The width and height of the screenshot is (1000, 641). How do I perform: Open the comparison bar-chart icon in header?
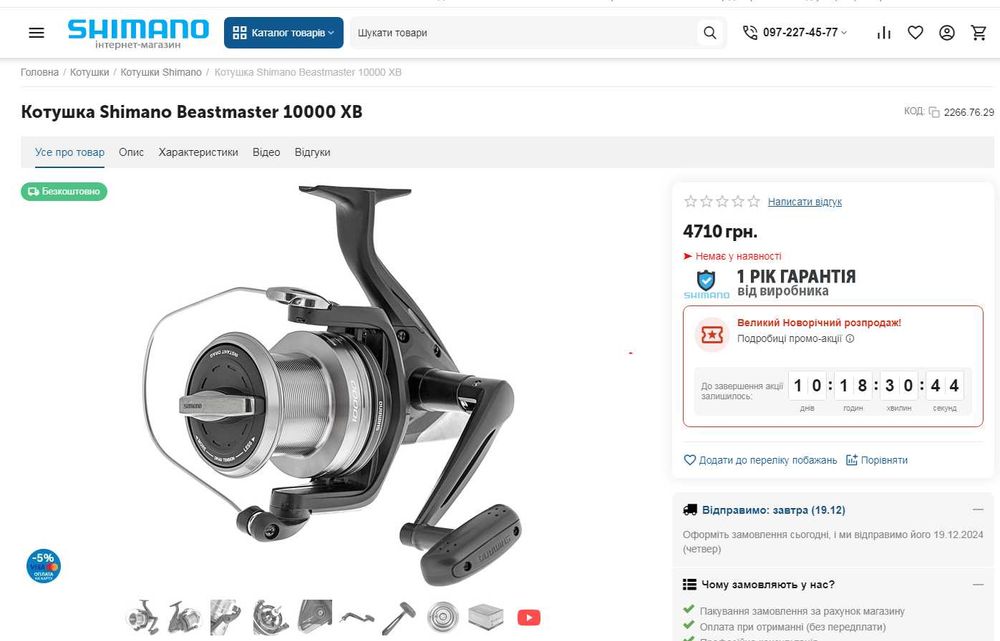pos(884,33)
